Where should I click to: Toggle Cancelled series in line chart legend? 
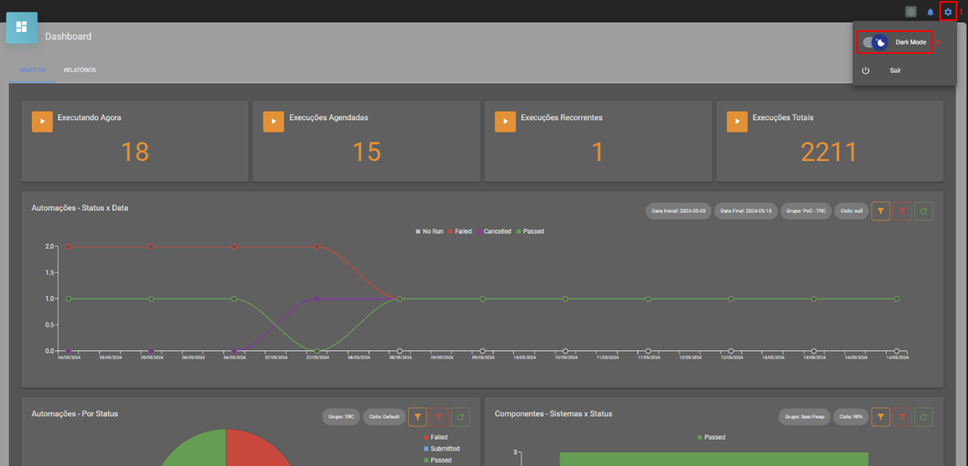click(493, 231)
